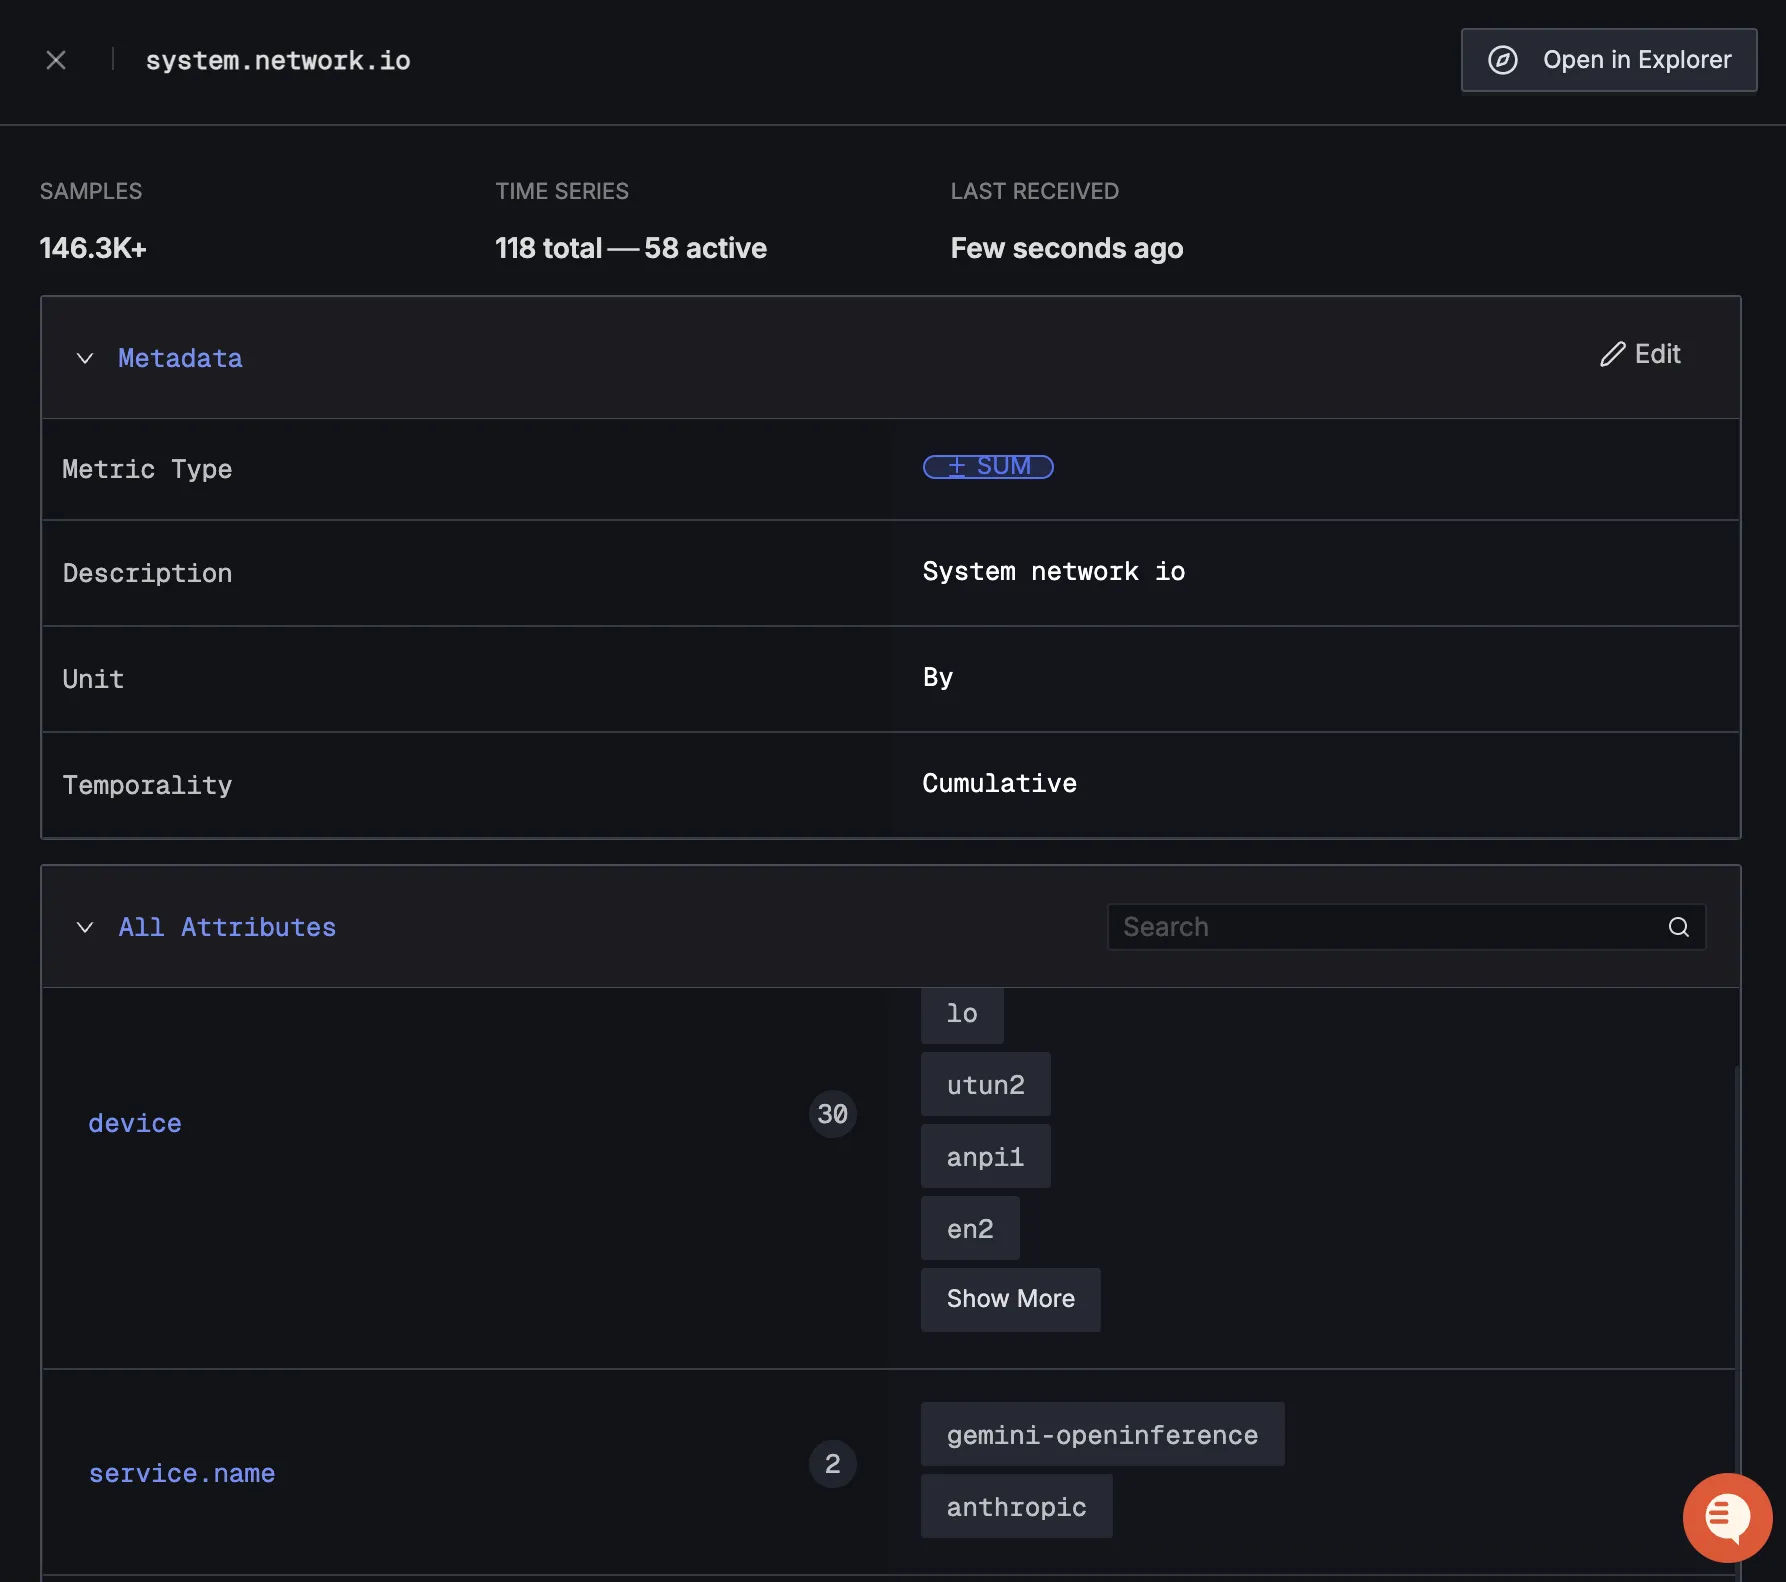Screen dimensions: 1786x1582
Task: Close the system.network.io metric panel
Action: tap(56, 60)
